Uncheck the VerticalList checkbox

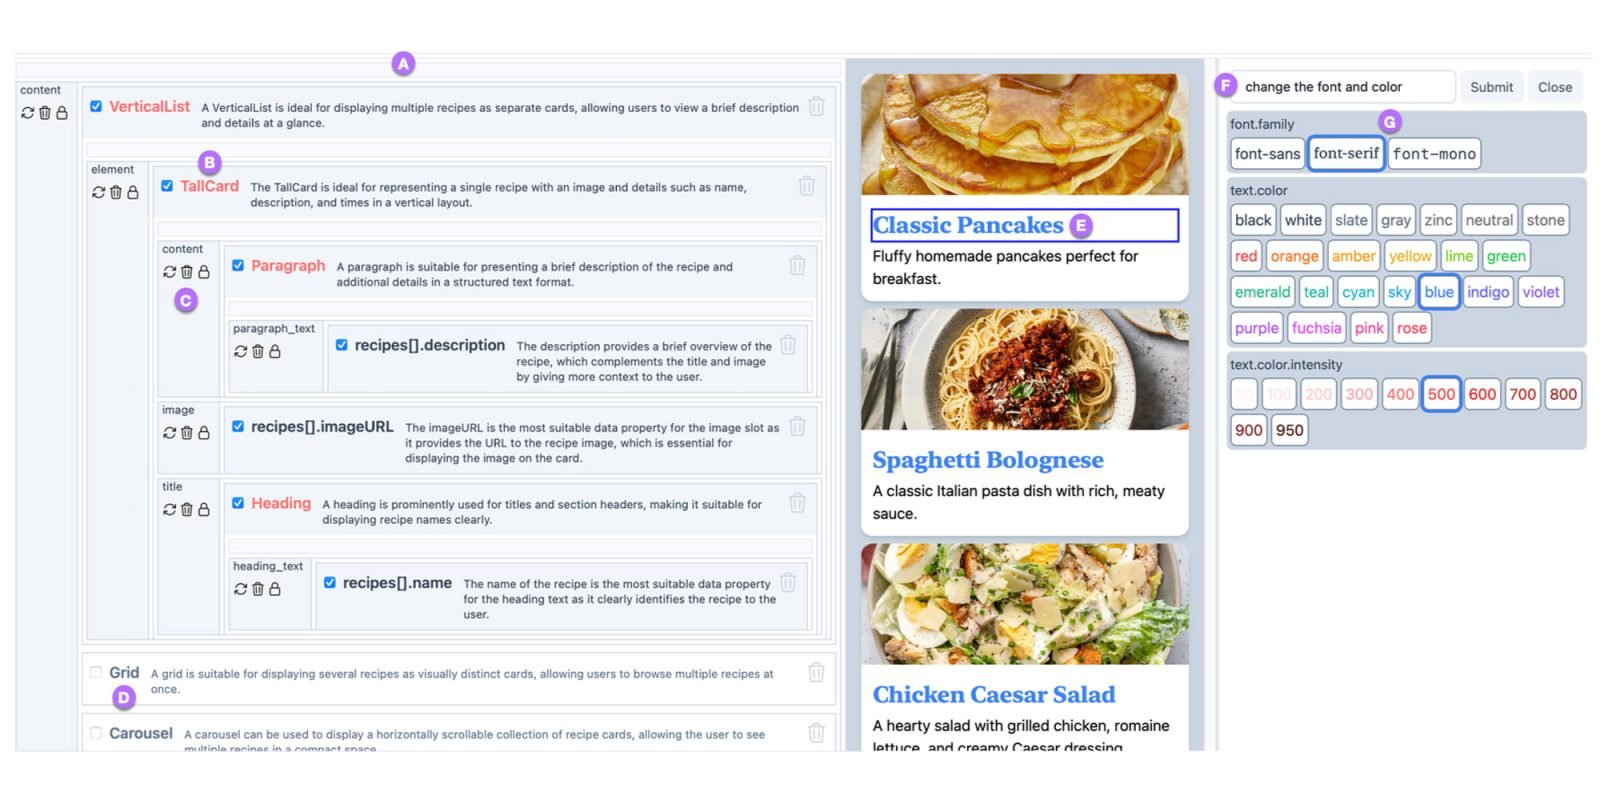point(96,106)
